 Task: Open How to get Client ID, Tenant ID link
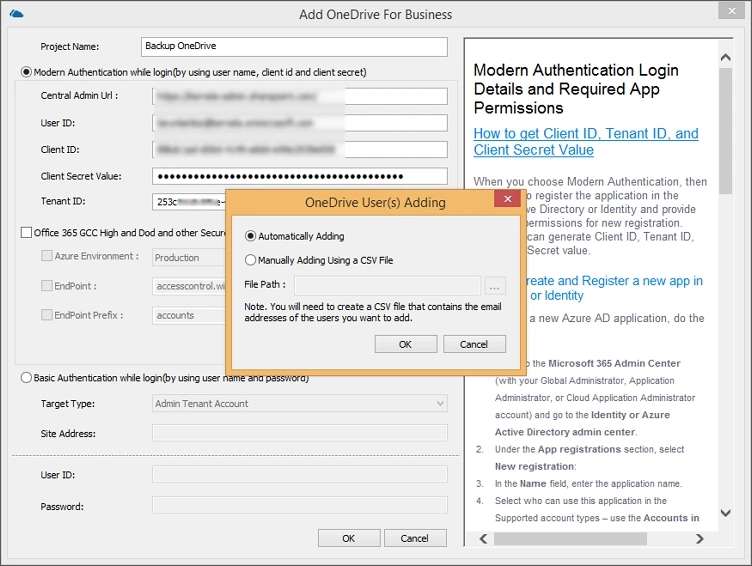[x=586, y=142]
